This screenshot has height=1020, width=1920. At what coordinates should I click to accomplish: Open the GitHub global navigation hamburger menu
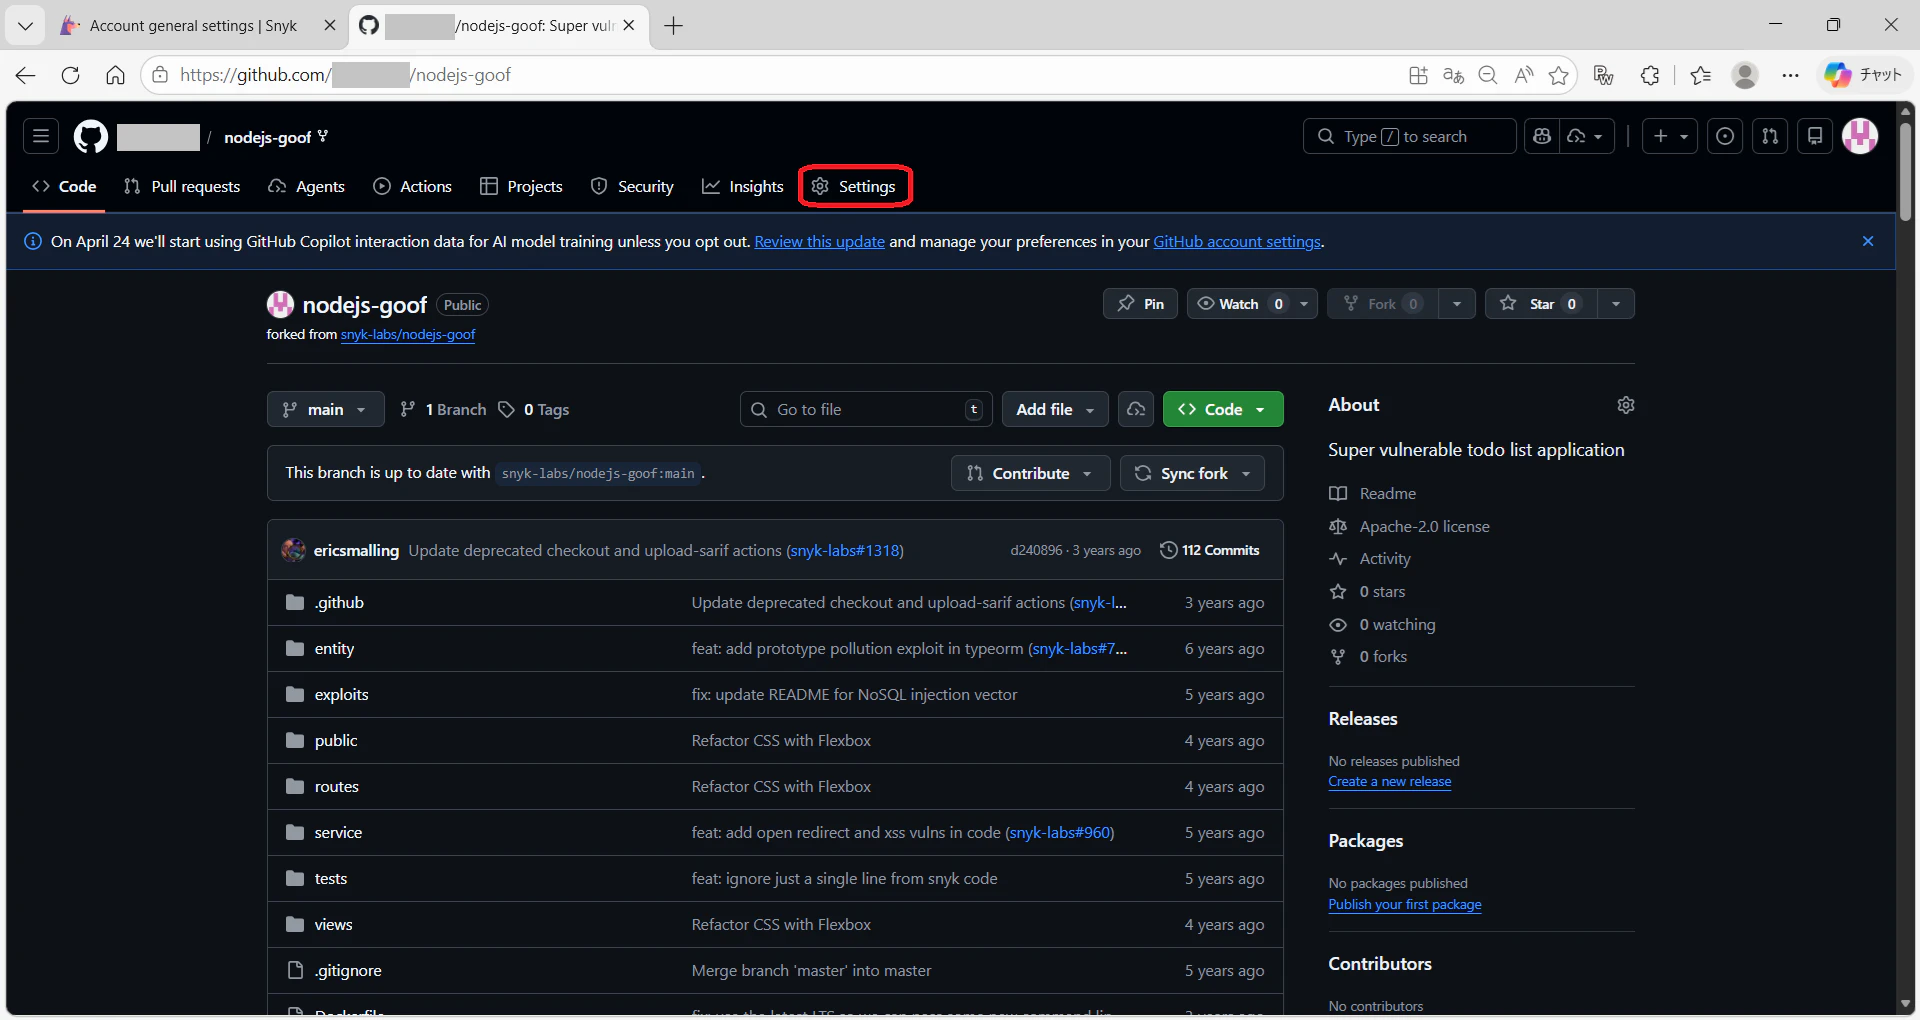click(x=41, y=136)
